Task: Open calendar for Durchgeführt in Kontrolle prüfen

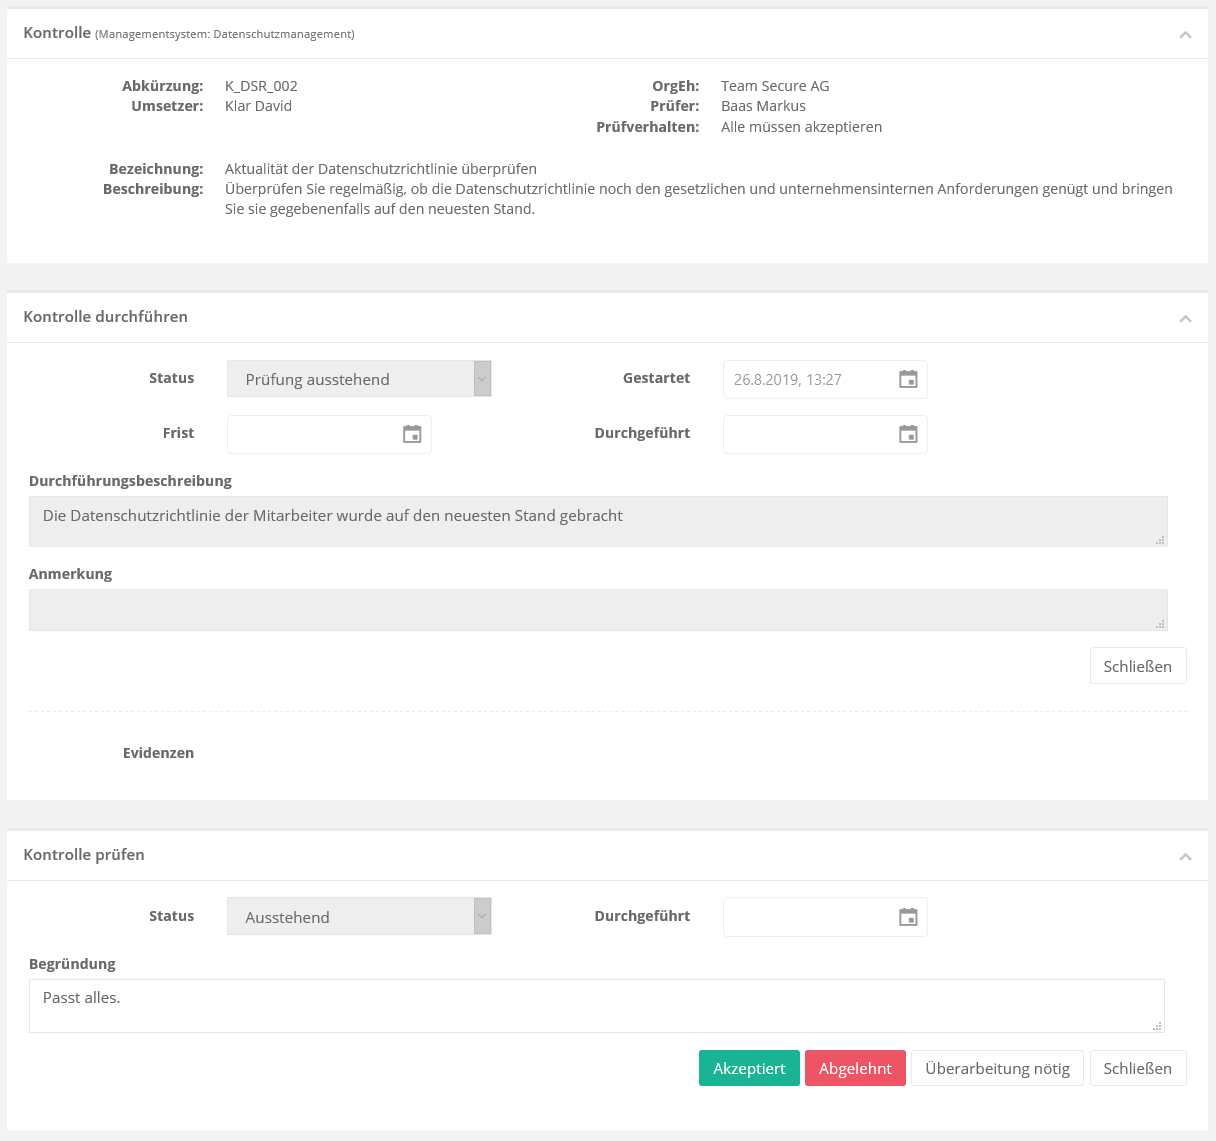Action: (x=908, y=917)
